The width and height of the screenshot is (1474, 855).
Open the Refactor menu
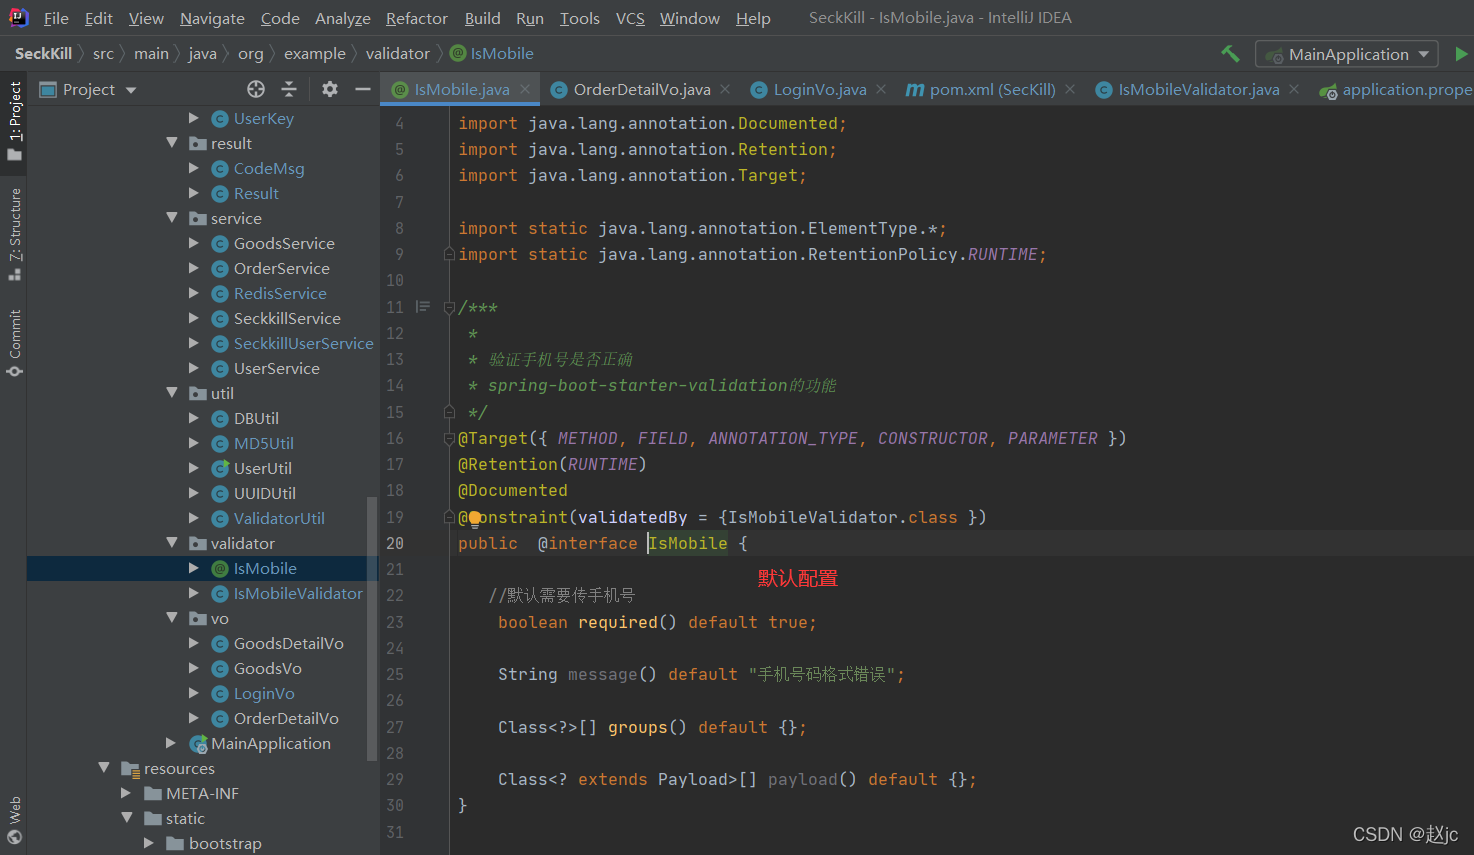tap(416, 18)
